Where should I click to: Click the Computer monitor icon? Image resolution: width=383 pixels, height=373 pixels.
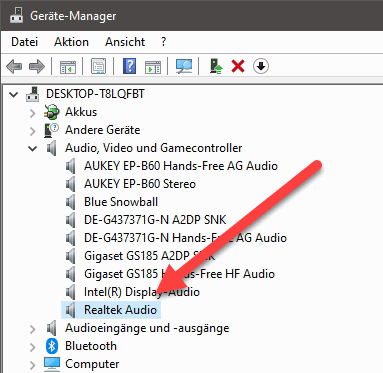pos(52,364)
